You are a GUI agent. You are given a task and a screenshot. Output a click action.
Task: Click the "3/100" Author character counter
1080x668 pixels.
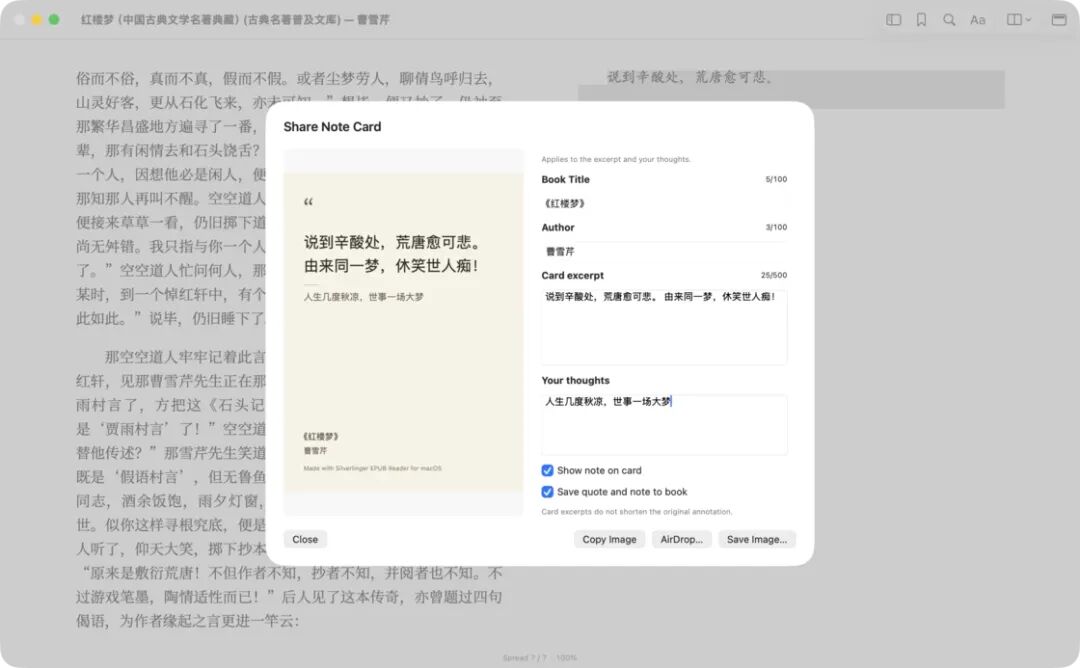coord(776,227)
